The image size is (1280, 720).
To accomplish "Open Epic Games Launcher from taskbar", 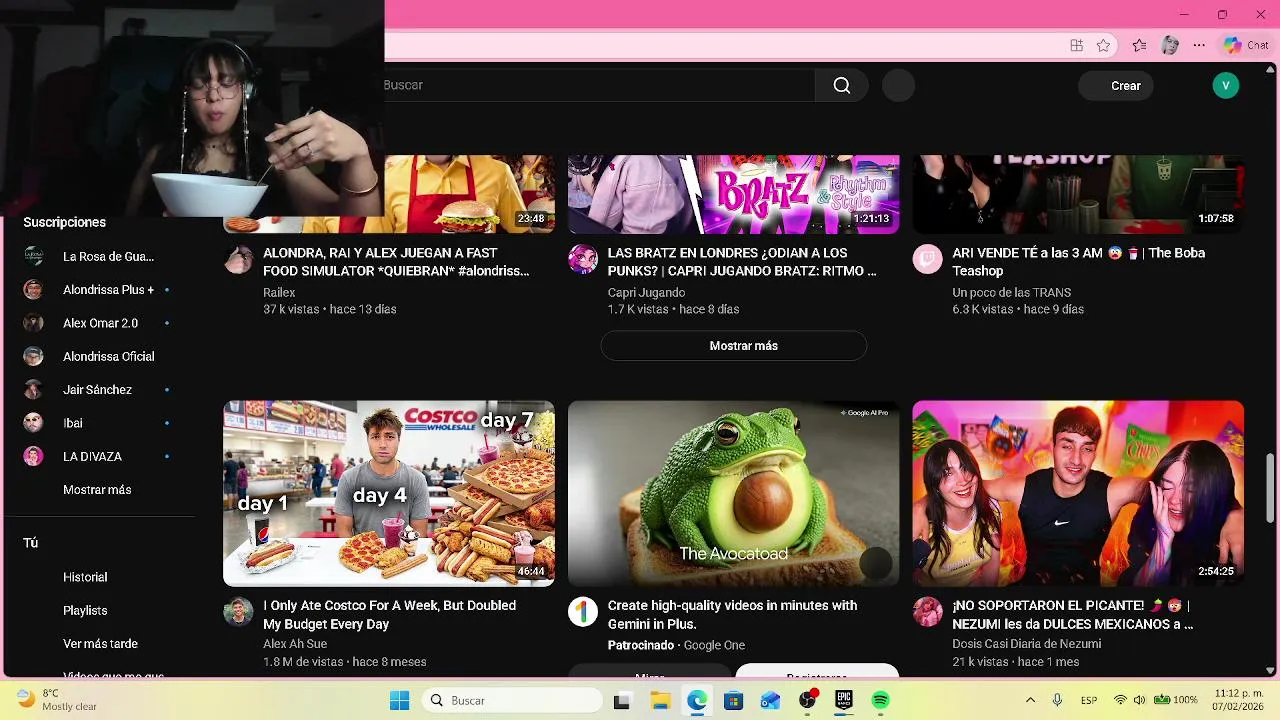I will pyautogui.click(x=844, y=701).
